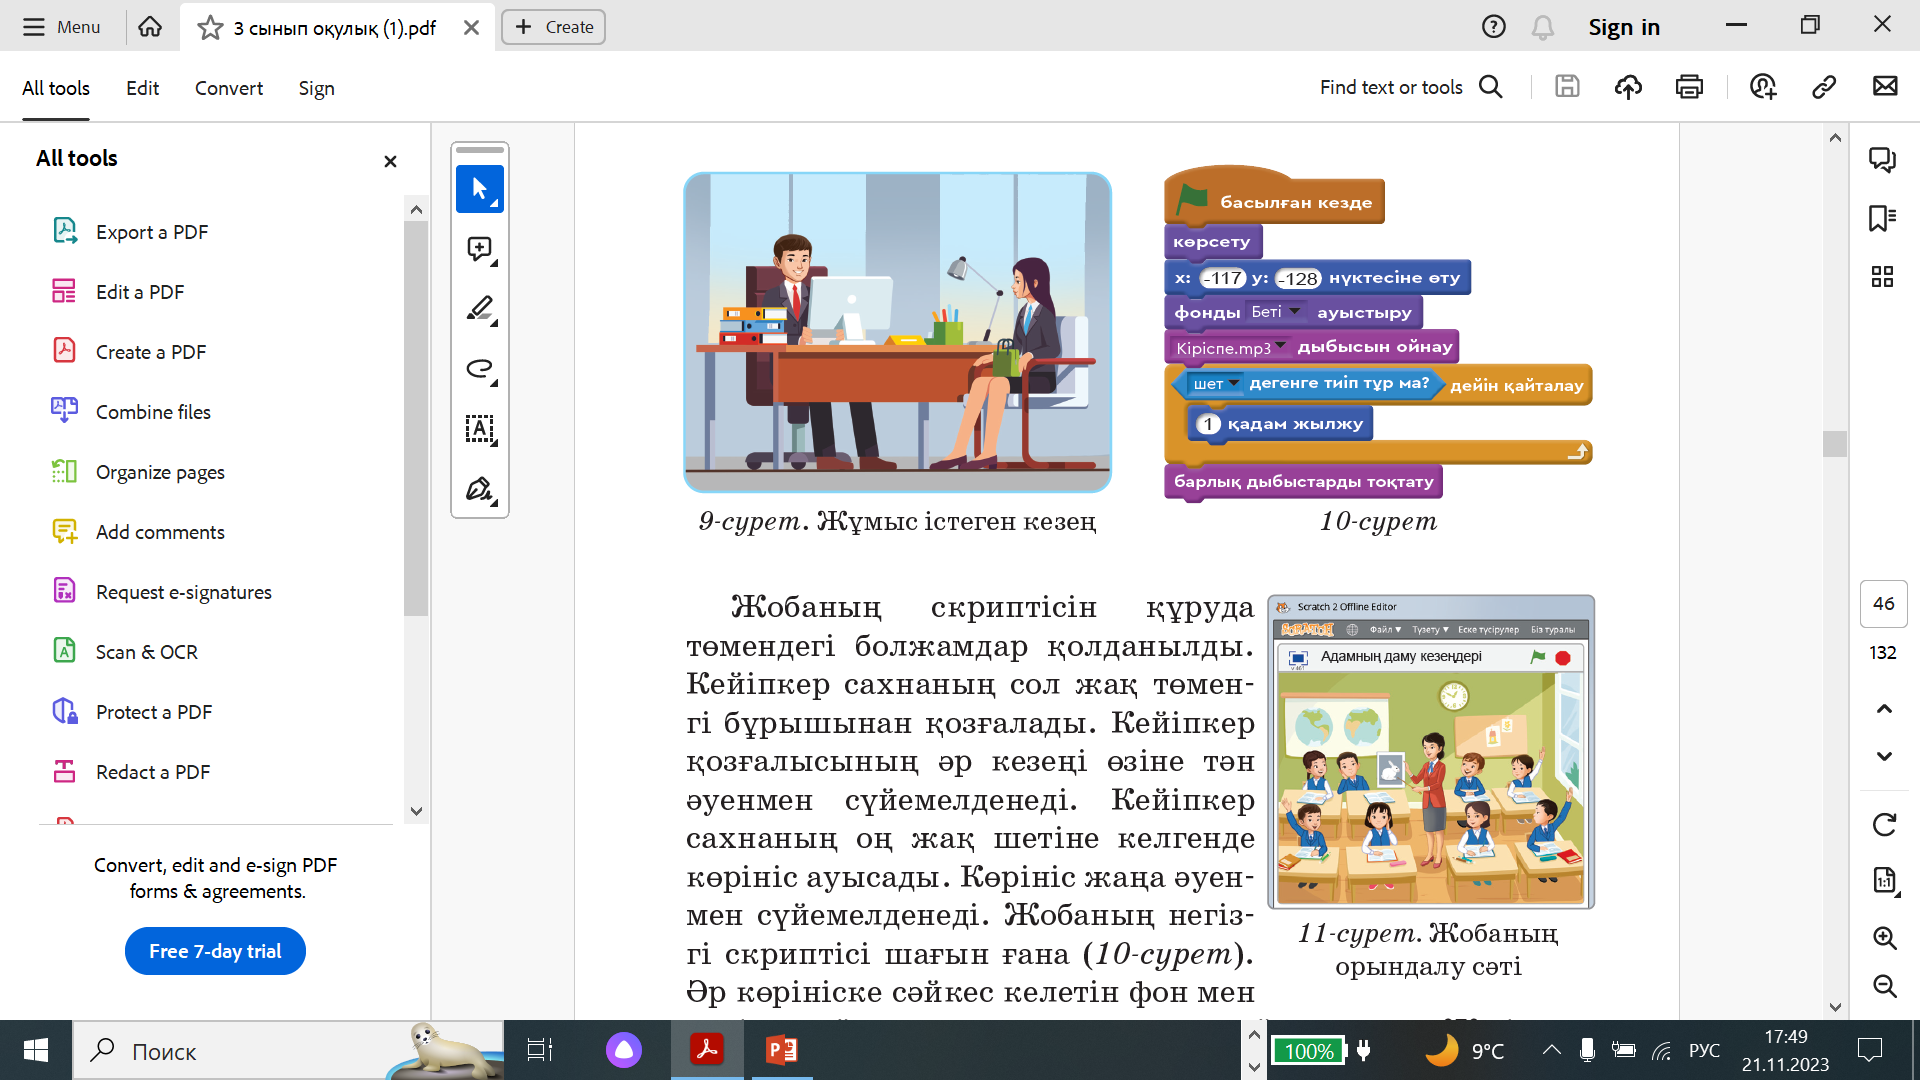This screenshot has height=1080, width=1920.
Task: Click the current page number field
Action: click(x=1883, y=603)
